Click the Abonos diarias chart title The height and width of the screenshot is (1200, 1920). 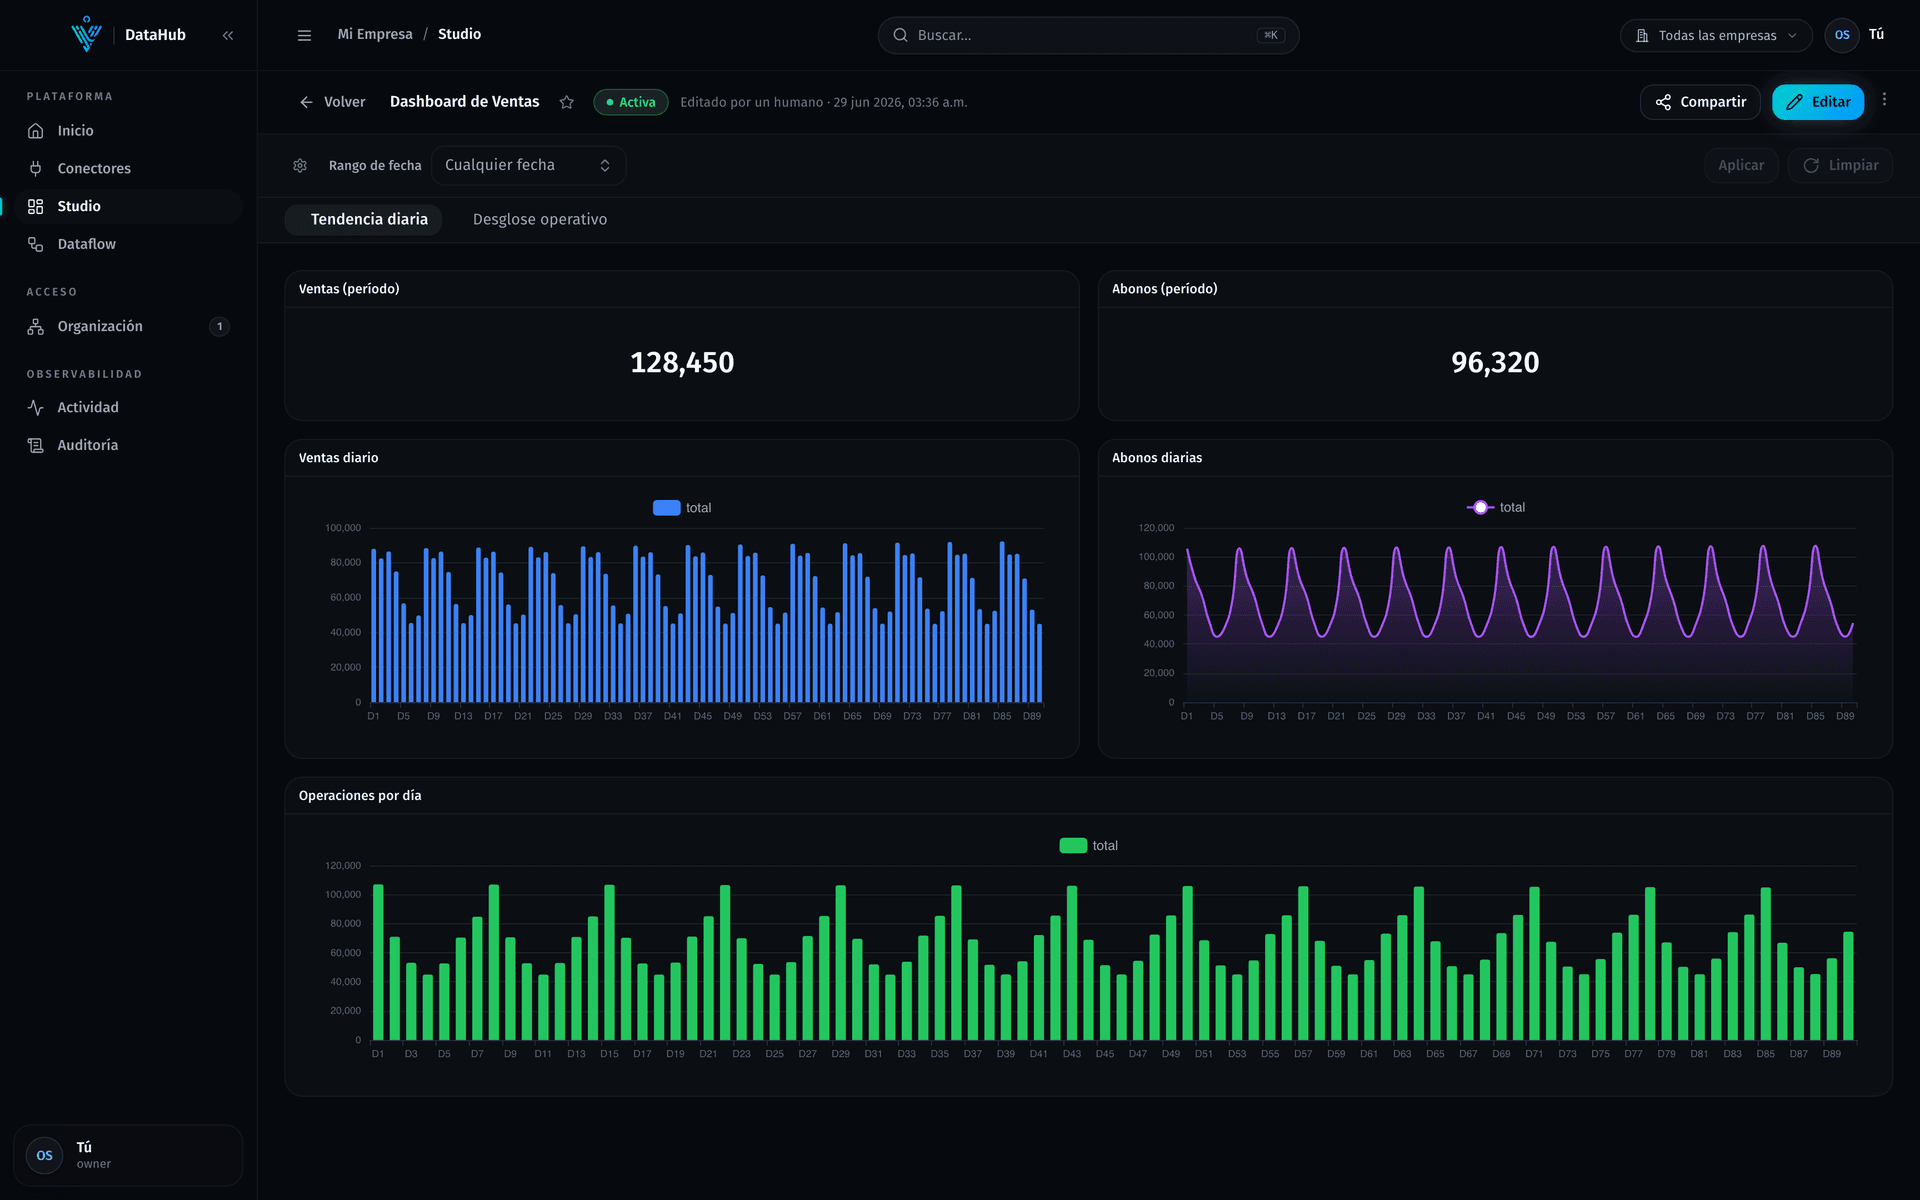point(1157,458)
